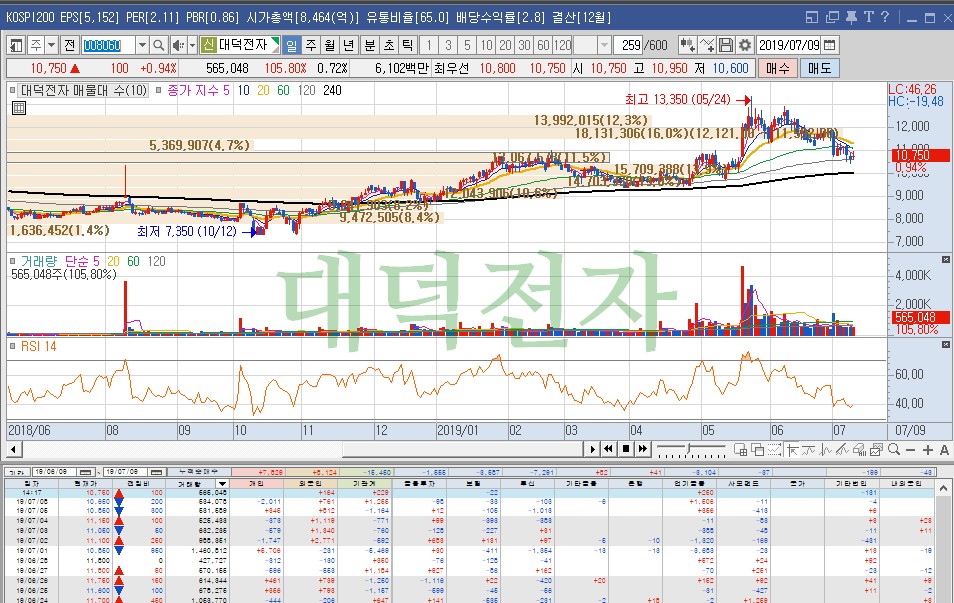Image resolution: width=954 pixels, height=603 pixels.
Task: Select the daily 일 period toggle
Action: pyautogui.click(x=292, y=45)
